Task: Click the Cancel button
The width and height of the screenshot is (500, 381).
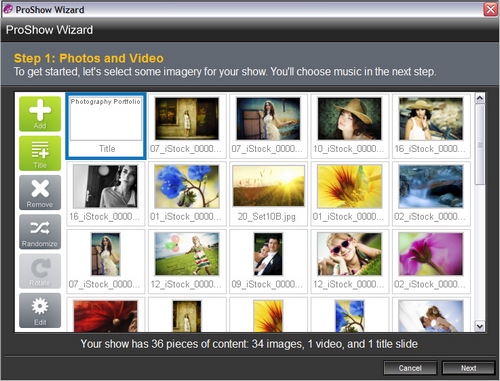Action: coord(410,368)
